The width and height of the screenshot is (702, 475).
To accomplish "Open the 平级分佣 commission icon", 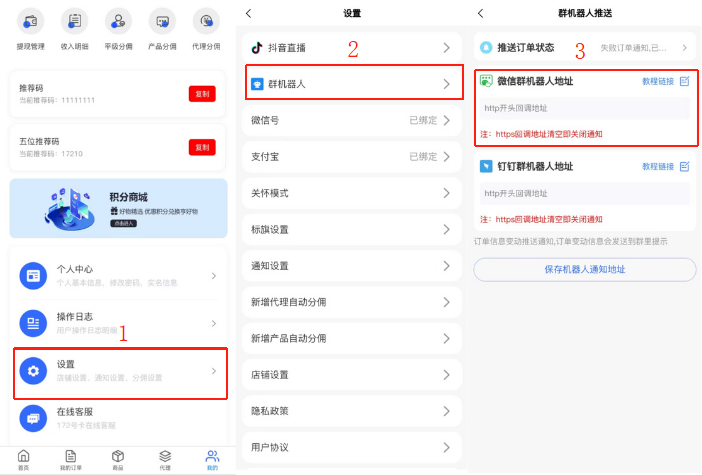I will 119,20.
